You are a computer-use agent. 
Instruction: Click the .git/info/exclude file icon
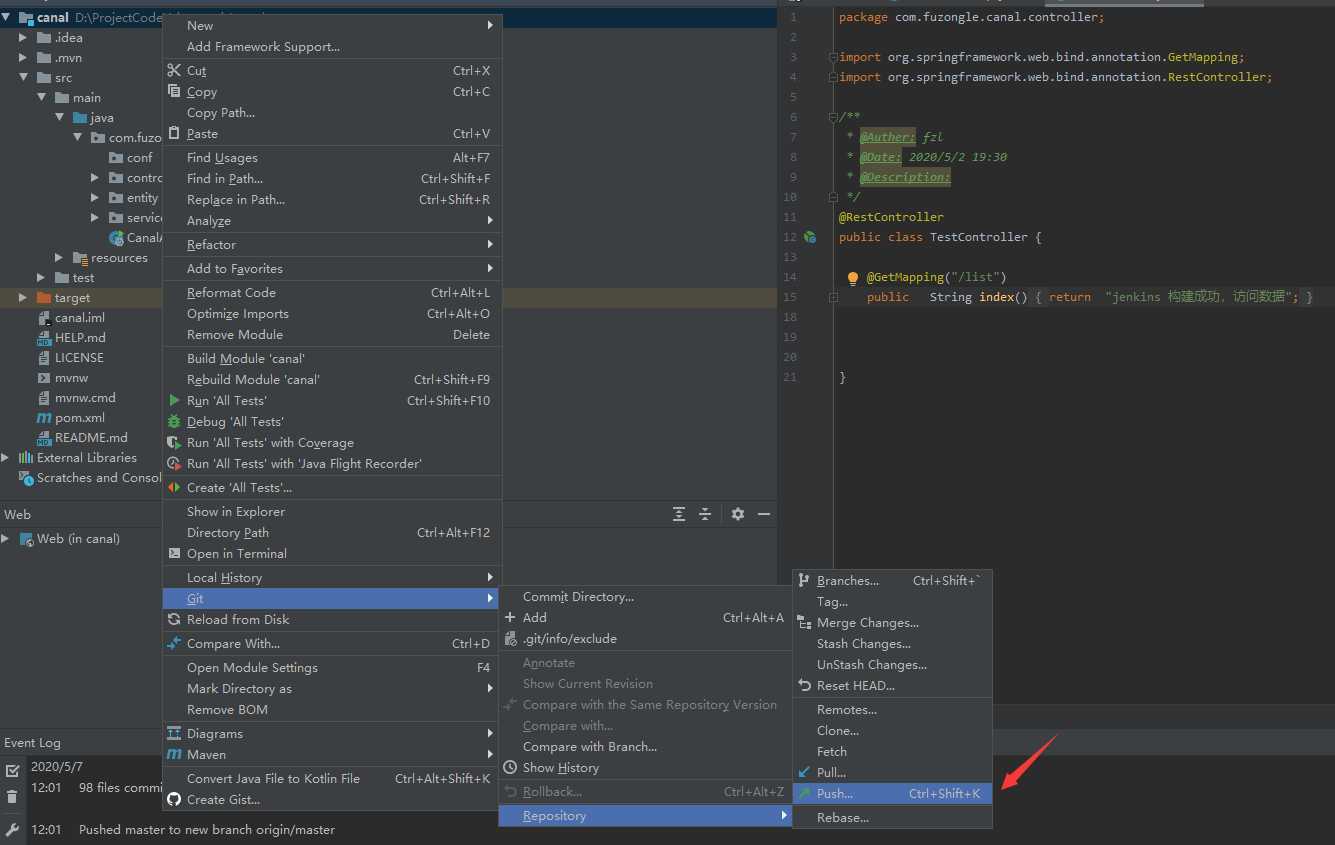point(510,638)
